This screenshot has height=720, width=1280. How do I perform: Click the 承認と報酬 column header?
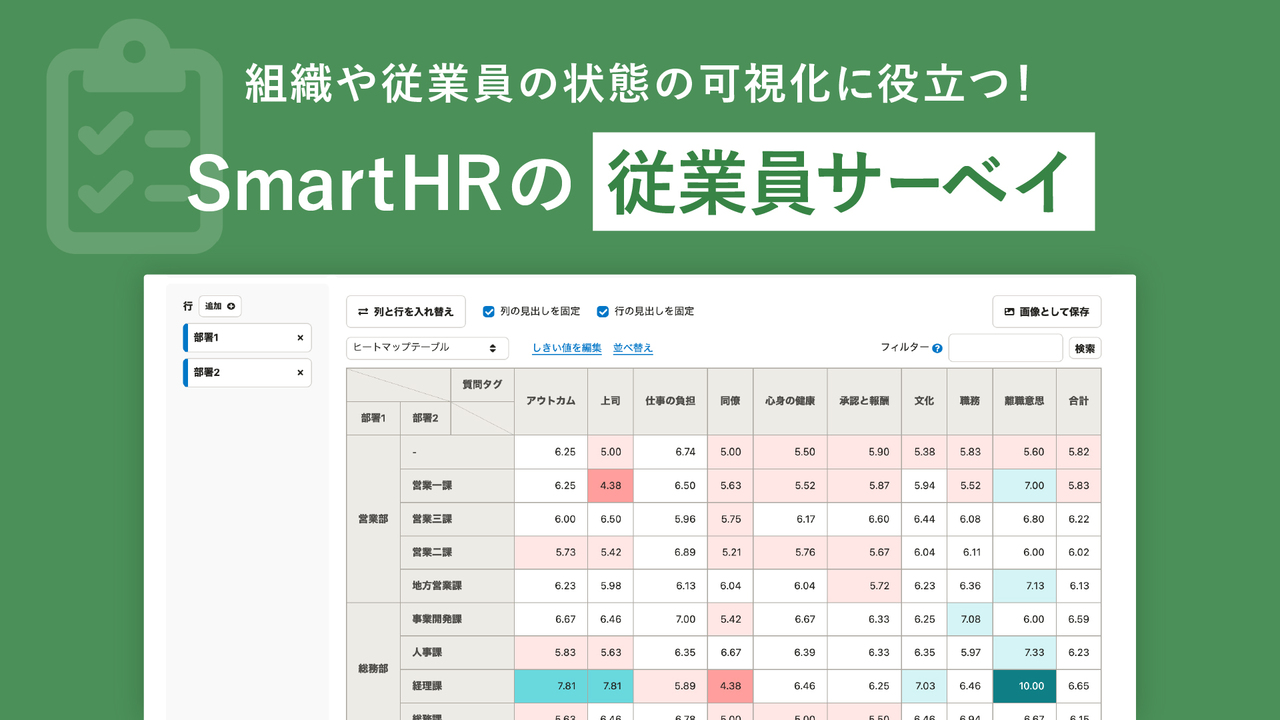pos(864,401)
